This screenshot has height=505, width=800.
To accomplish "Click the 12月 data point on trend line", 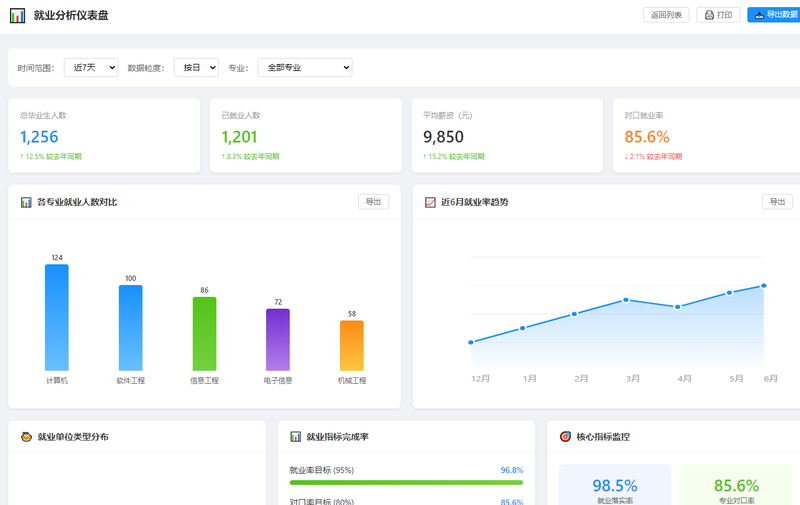I will pos(471,342).
